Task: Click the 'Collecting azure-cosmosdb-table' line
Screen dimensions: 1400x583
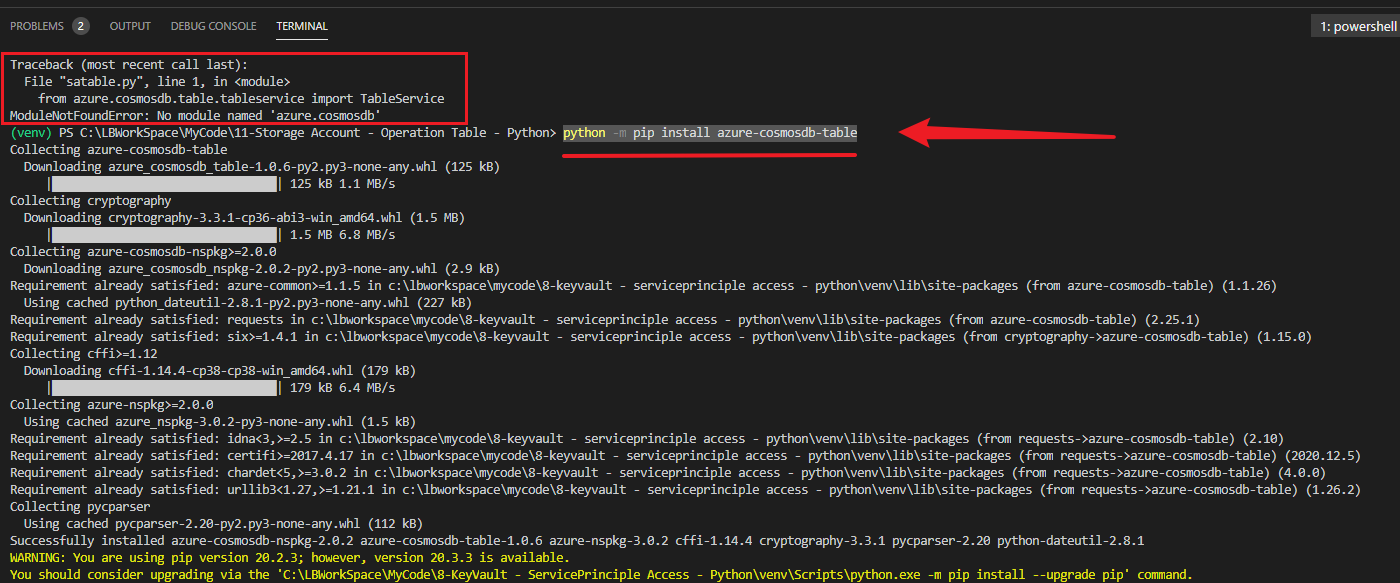Action: (118, 150)
